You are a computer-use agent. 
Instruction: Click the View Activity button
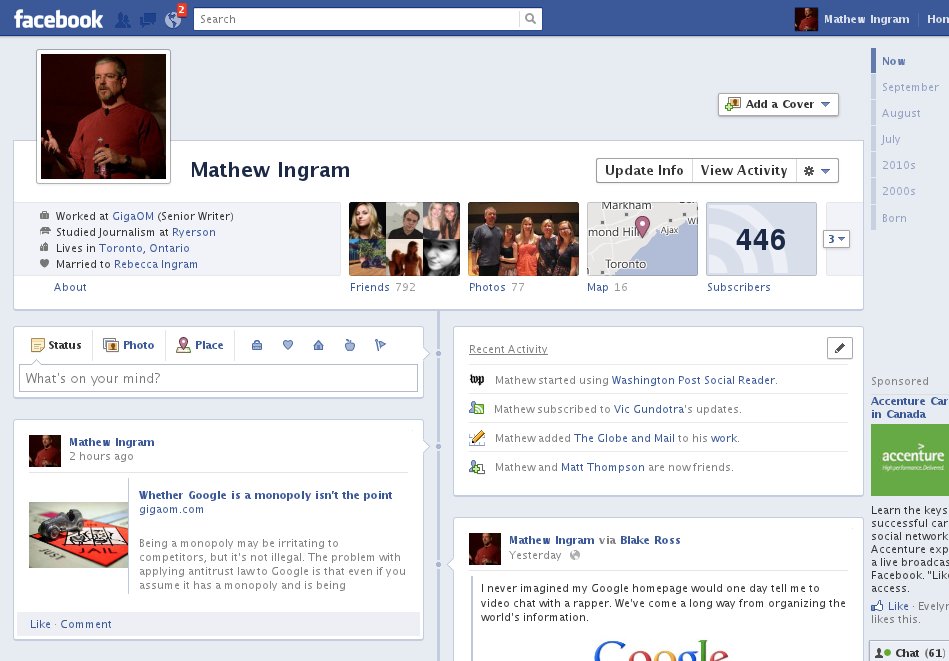pyautogui.click(x=744, y=171)
